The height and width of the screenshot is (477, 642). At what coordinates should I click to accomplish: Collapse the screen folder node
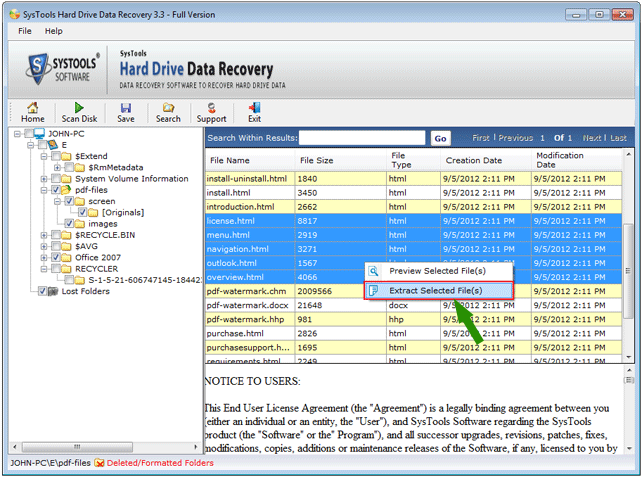57,201
